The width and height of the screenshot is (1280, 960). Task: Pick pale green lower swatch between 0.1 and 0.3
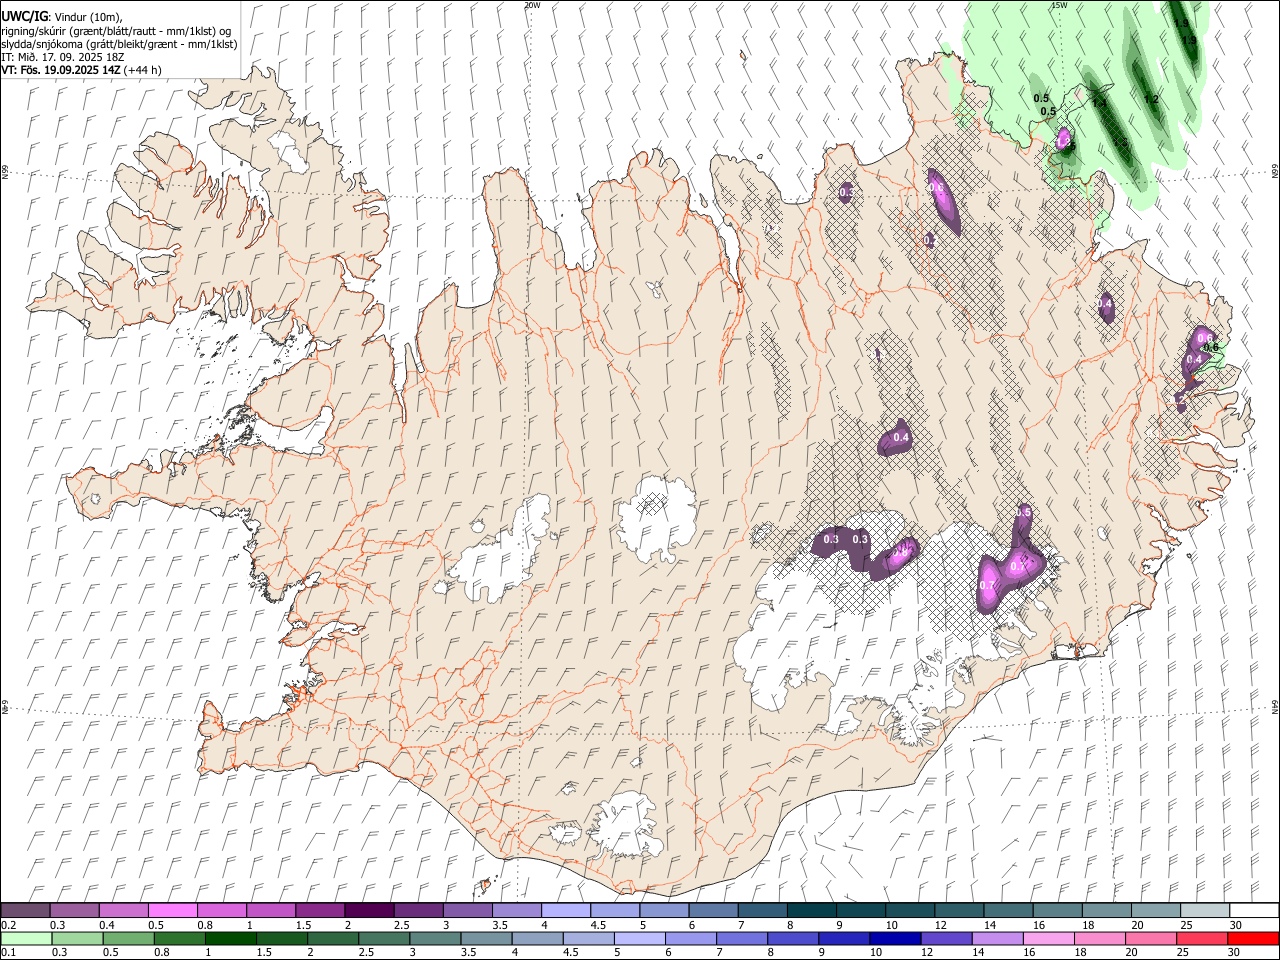26,939
